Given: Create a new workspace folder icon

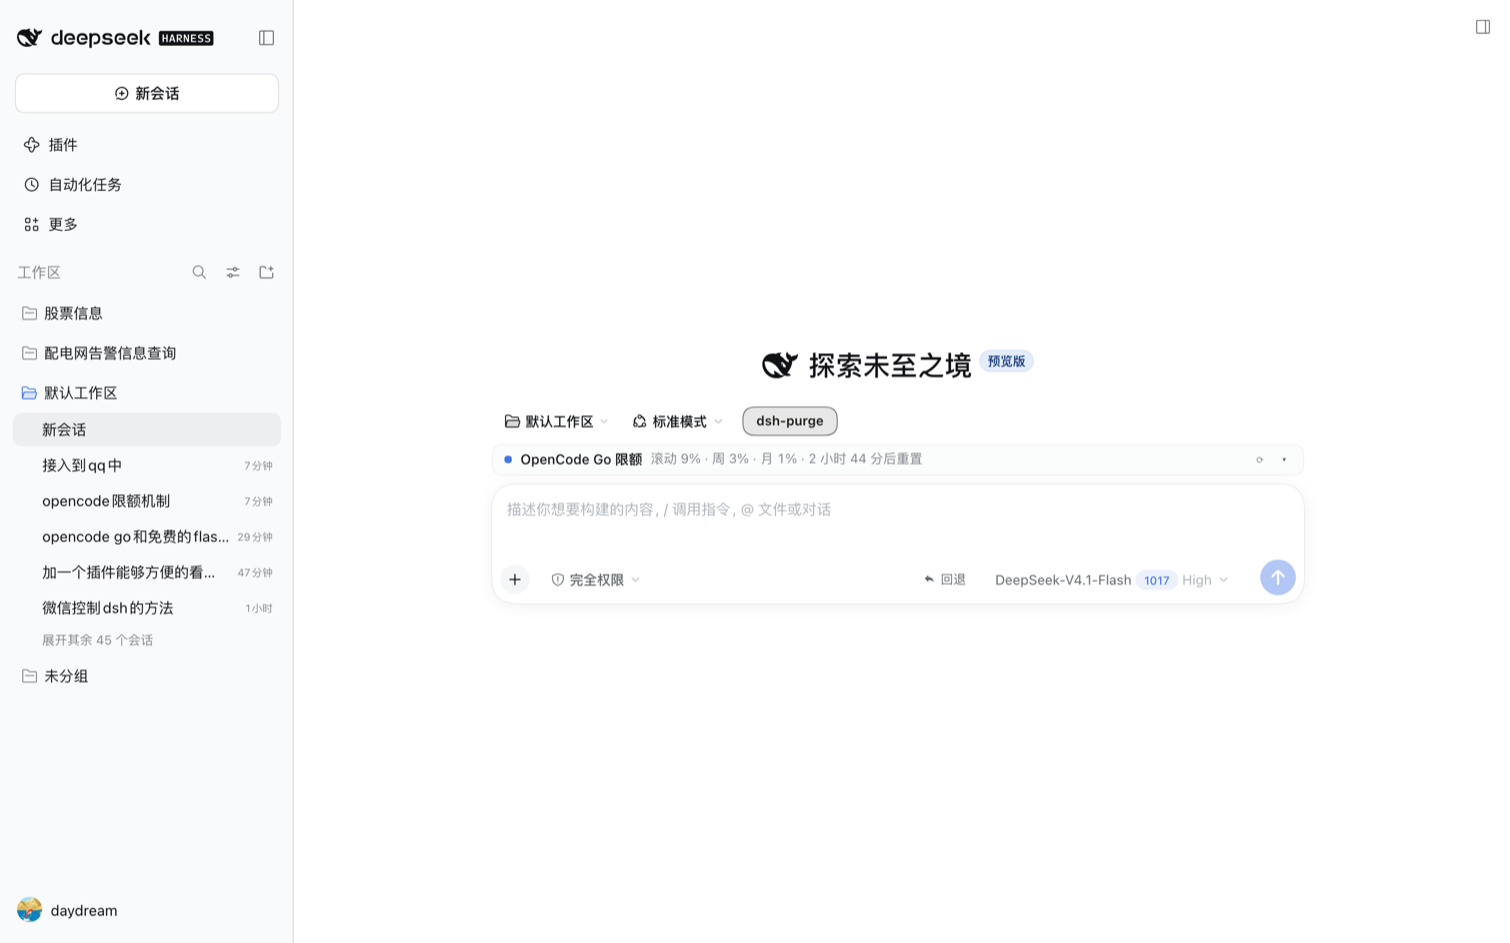Looking at the screenshot, I should pyautogui.click(x=266, y=272).
